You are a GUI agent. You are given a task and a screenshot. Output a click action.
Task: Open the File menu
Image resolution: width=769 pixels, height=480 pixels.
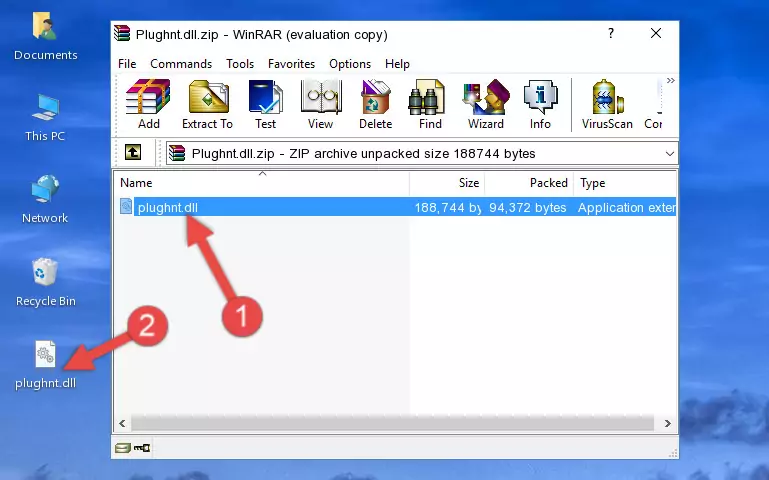pos(127,64)
